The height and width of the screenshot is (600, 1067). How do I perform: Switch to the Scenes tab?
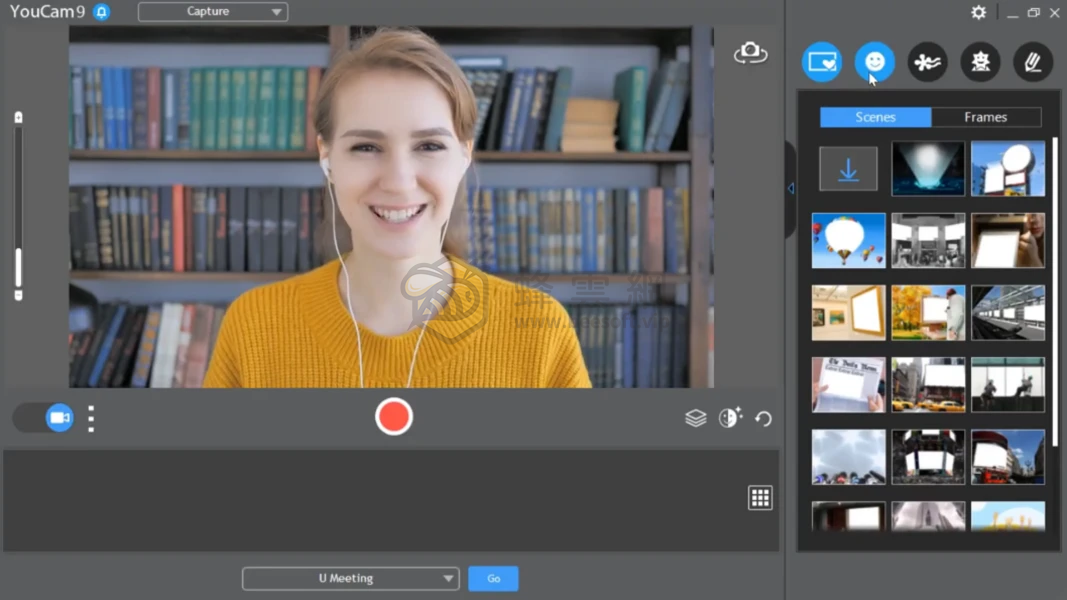point(875,117)
